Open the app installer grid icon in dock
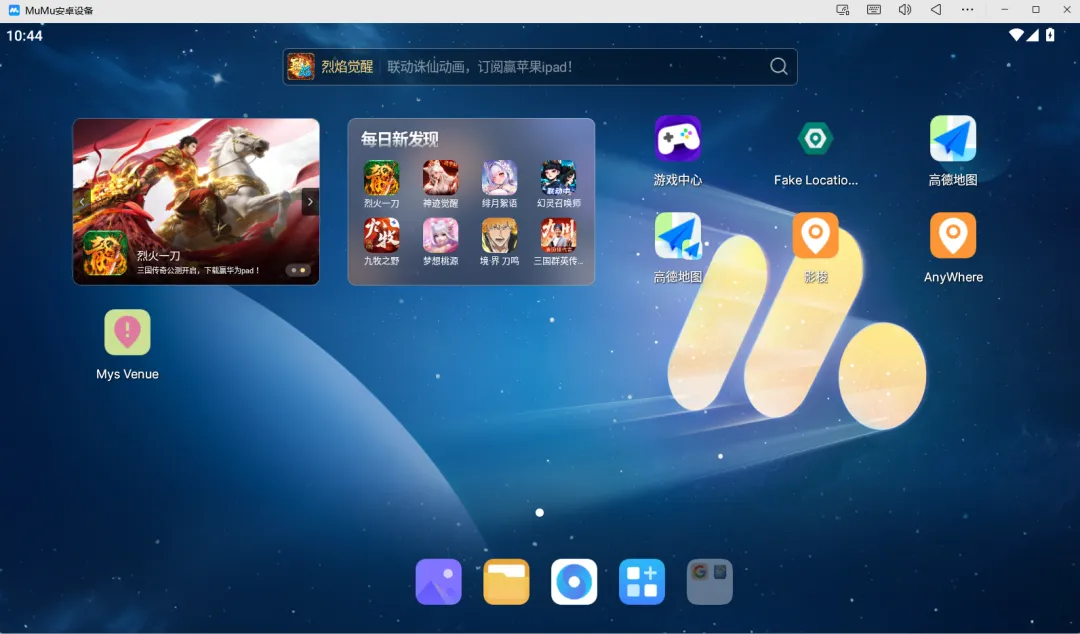The width and height of the screenshot is (1080, 634). coord(642,582)
